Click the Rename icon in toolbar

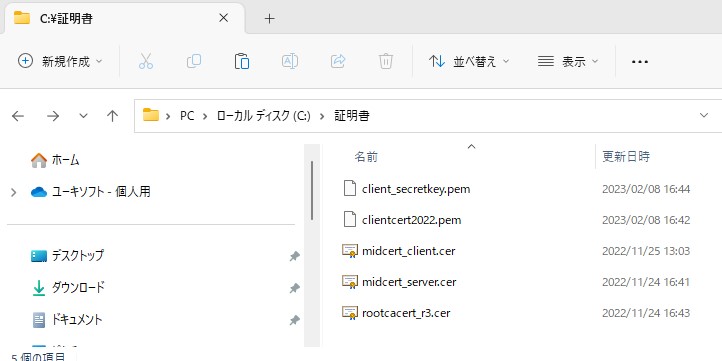290,61
